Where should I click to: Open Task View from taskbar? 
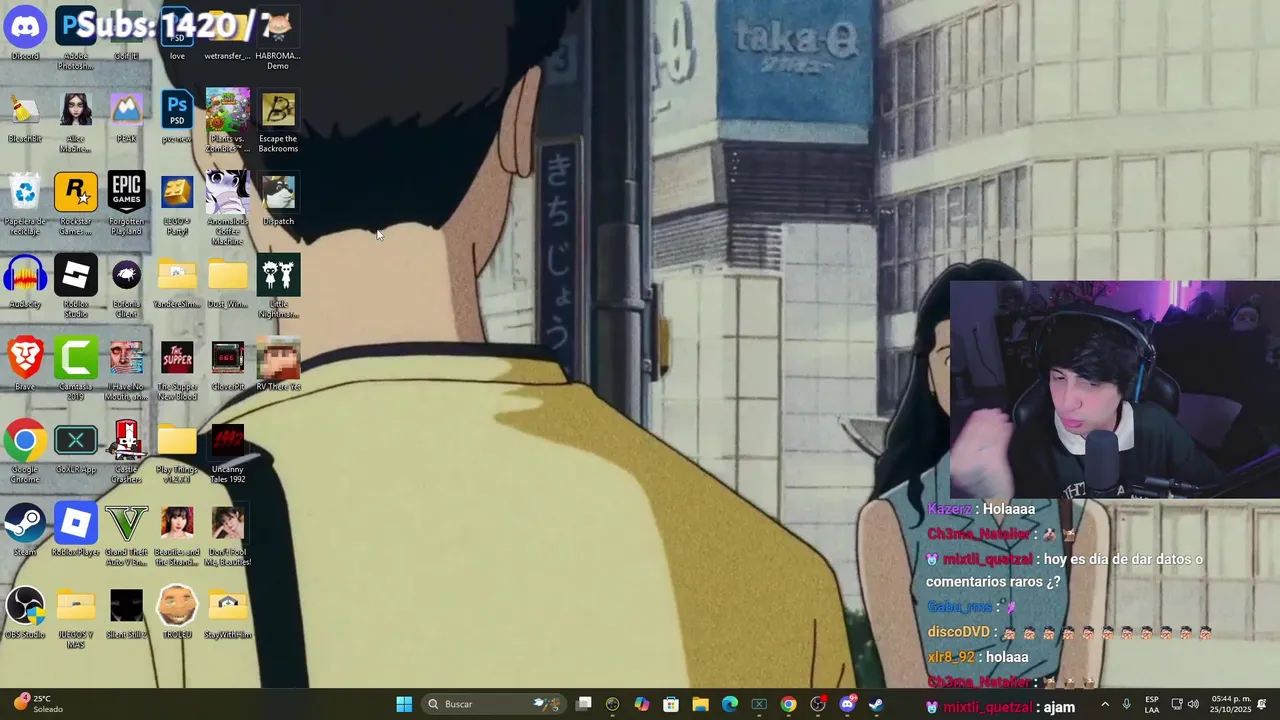coord(584,704)
